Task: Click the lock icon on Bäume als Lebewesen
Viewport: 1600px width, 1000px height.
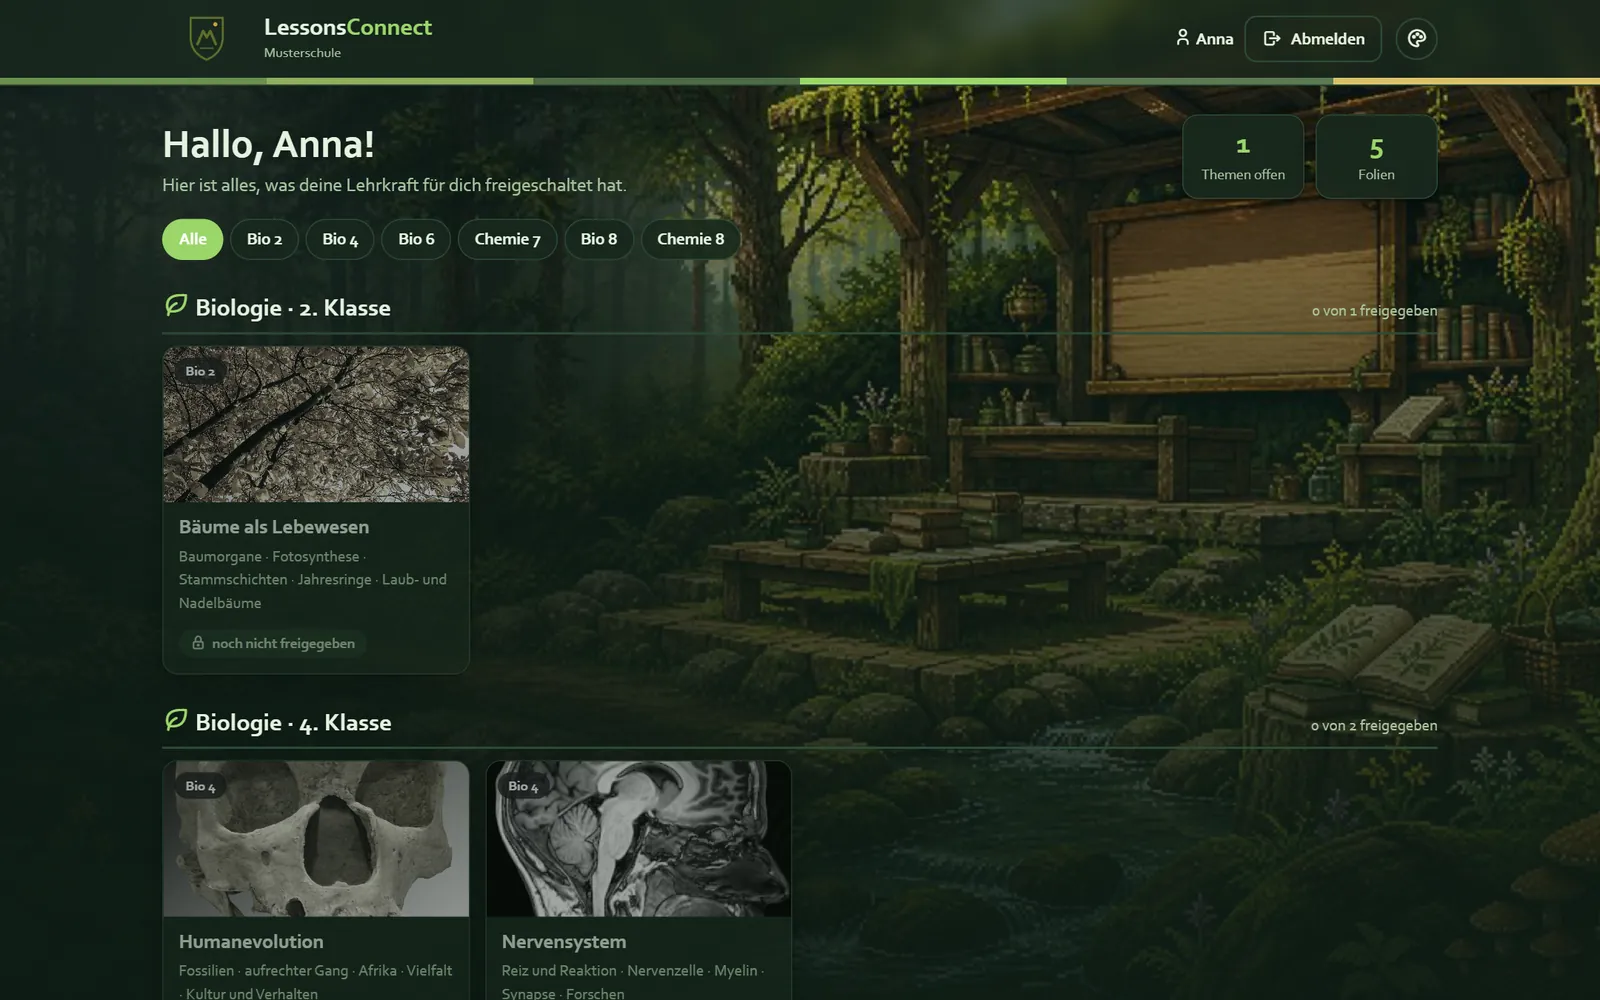Action: [x=198, y=643]
